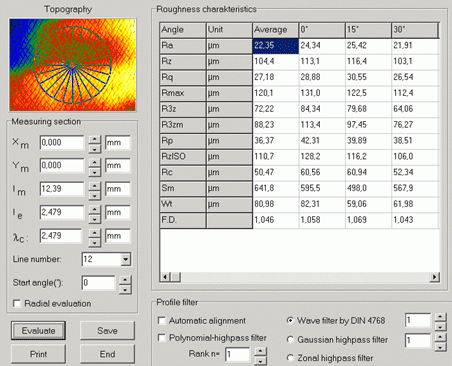
Task: Click the Angle column header
Action: pyautogui.click(x=183, y=30)
